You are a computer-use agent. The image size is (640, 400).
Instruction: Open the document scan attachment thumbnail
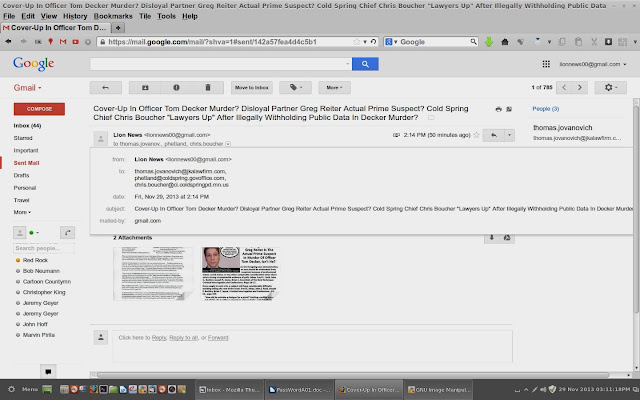153,273
